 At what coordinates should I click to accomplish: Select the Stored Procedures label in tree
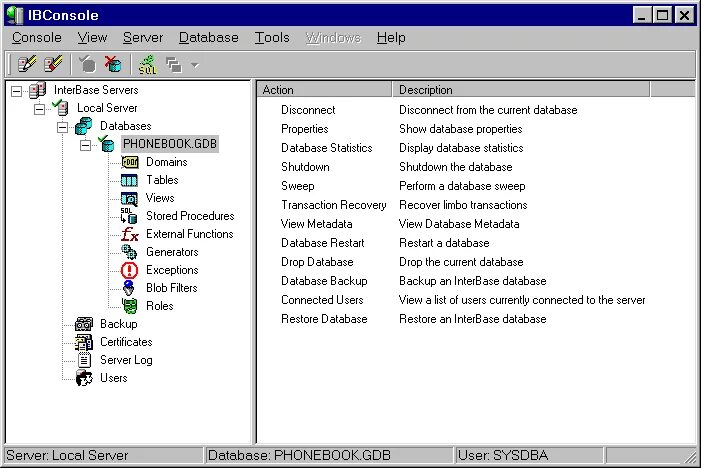click(190, 216)
